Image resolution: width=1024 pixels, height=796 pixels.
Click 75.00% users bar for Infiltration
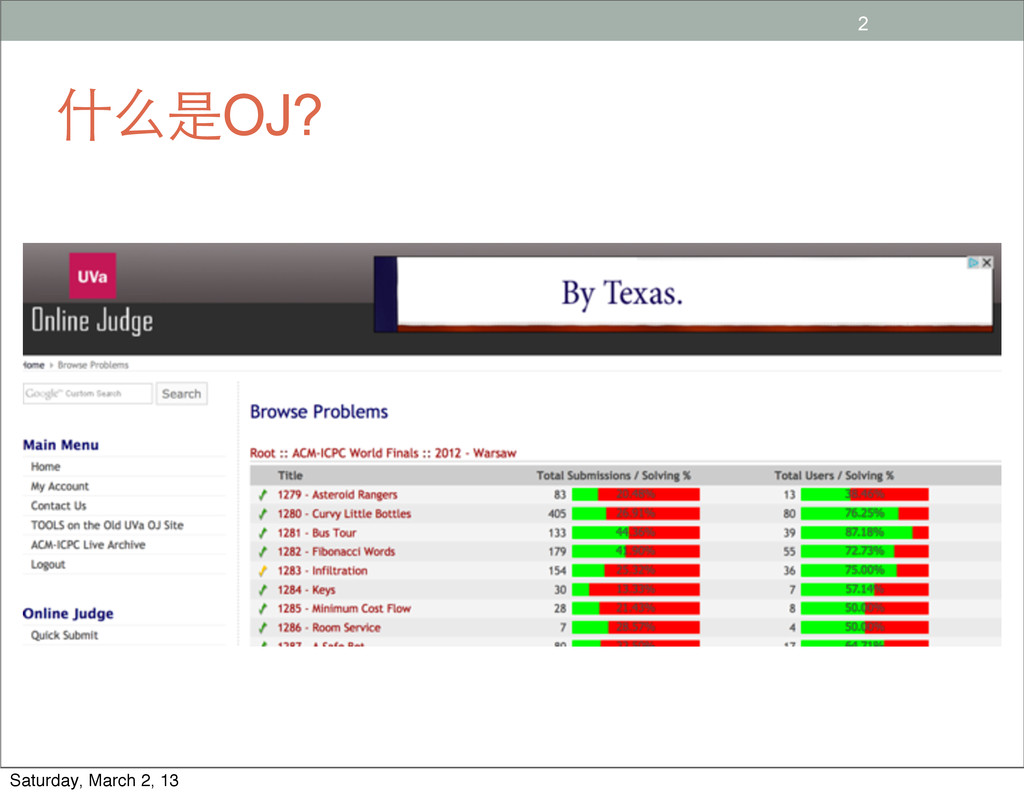pos(865,571)
